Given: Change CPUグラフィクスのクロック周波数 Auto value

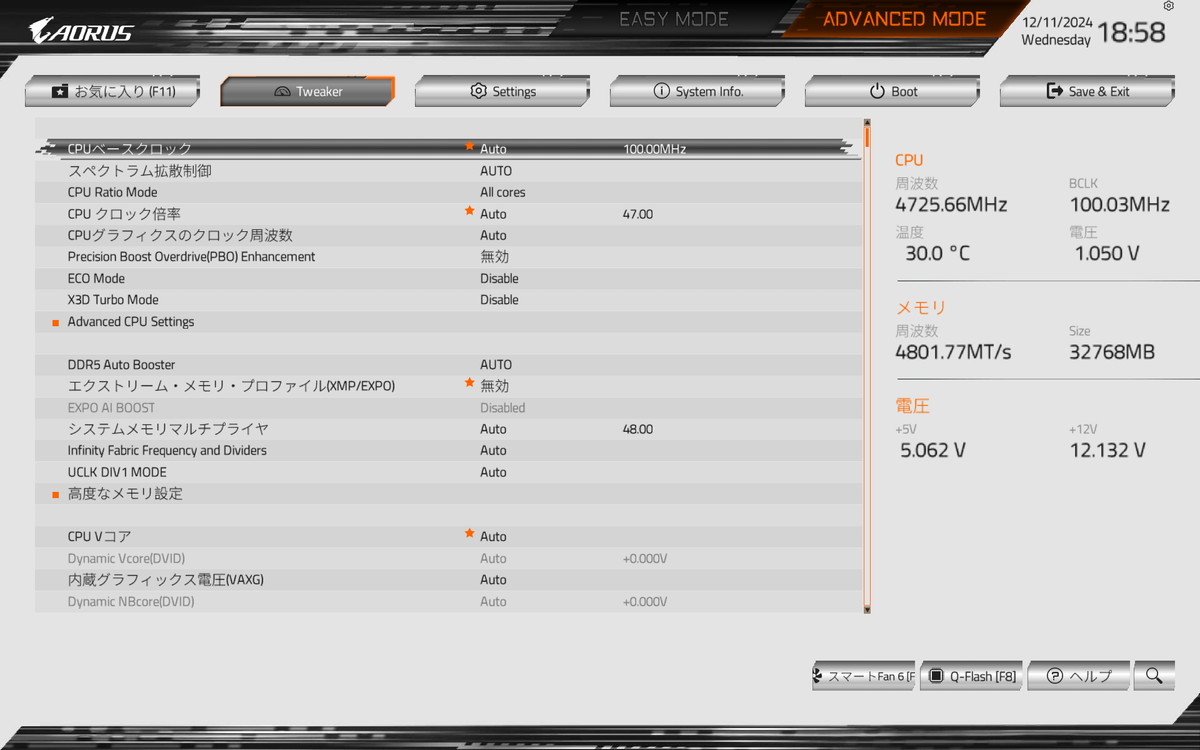Looking at the screenshot, I should (493, 236).
